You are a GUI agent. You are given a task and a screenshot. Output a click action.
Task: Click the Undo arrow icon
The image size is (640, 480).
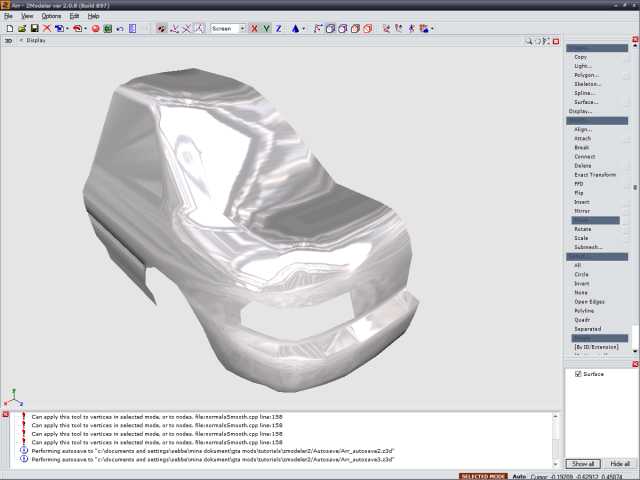click(120, 29)
